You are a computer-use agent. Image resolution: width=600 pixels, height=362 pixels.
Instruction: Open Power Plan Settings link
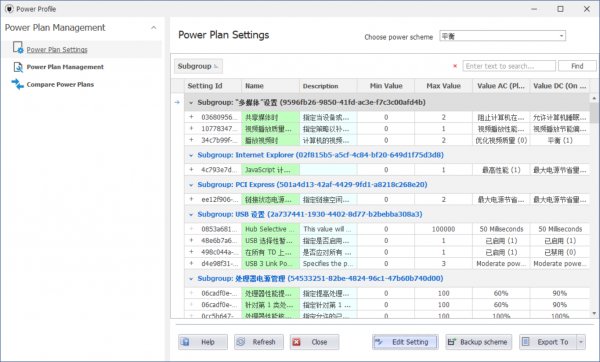coord(57,50)
